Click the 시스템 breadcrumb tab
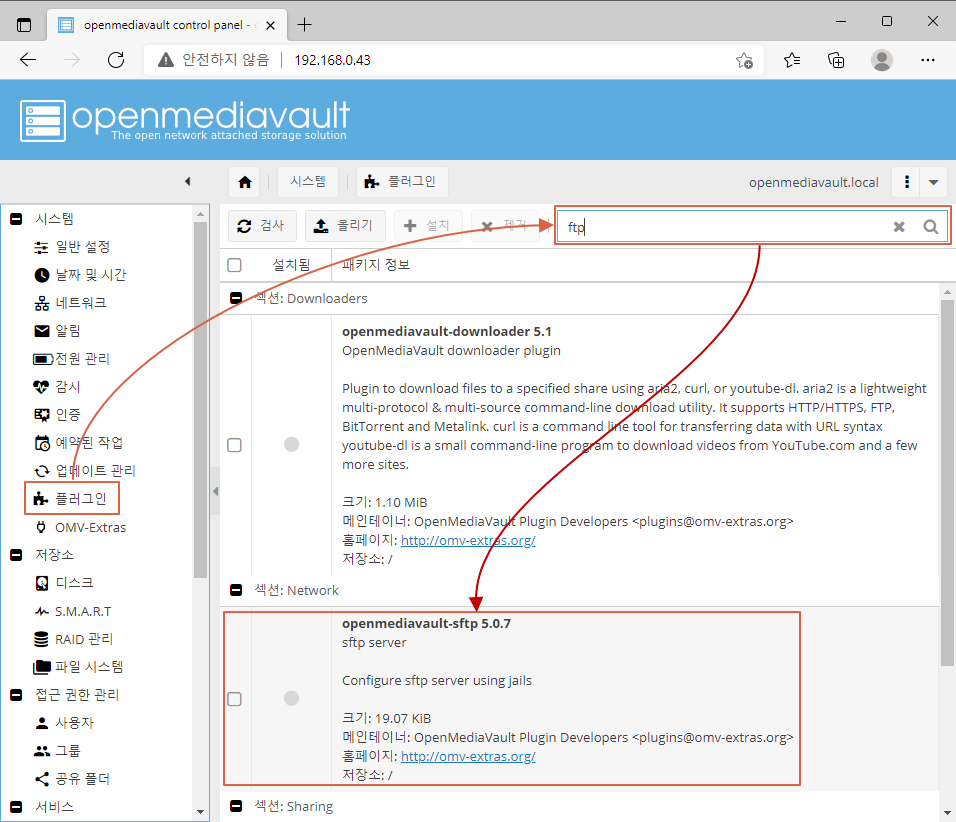Viewport: 956px width, 822px height. click(x=308, y=182)
